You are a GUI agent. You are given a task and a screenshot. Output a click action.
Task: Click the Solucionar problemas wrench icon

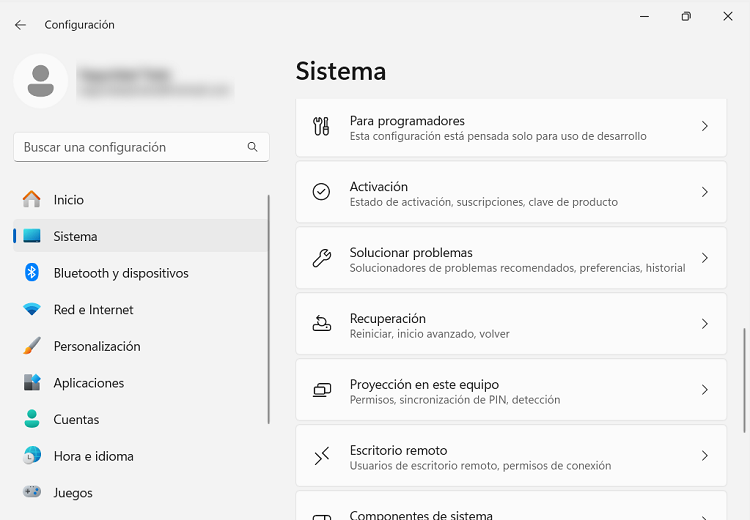(321, 259)
